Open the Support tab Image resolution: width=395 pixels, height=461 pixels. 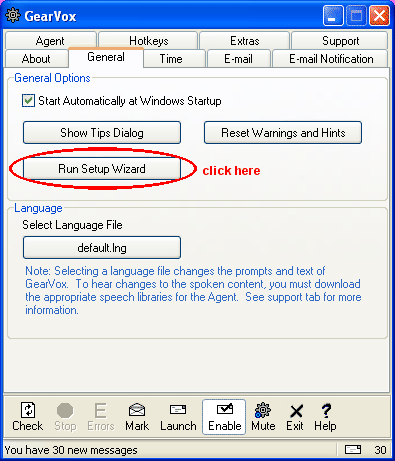340,41
